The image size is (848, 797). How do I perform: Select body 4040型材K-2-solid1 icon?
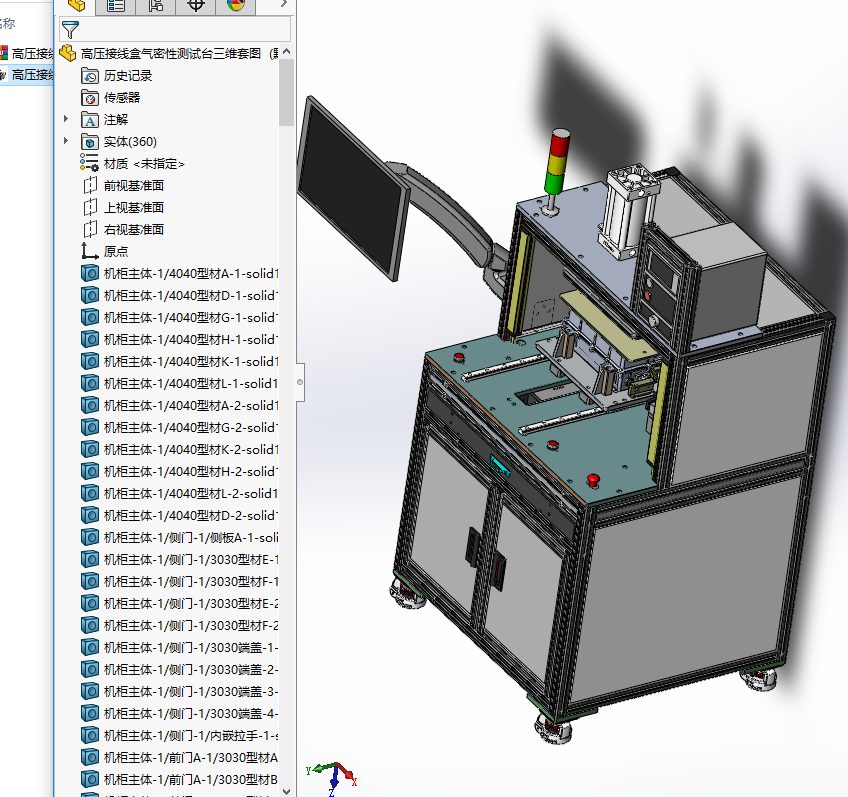point(90,450)
